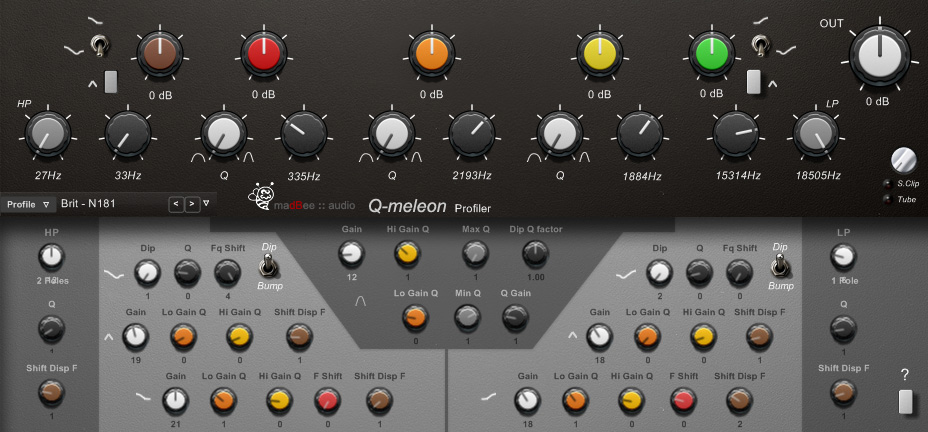Flip the low-shelf toggle switch beside the brown knob

(x=100, y=45)
